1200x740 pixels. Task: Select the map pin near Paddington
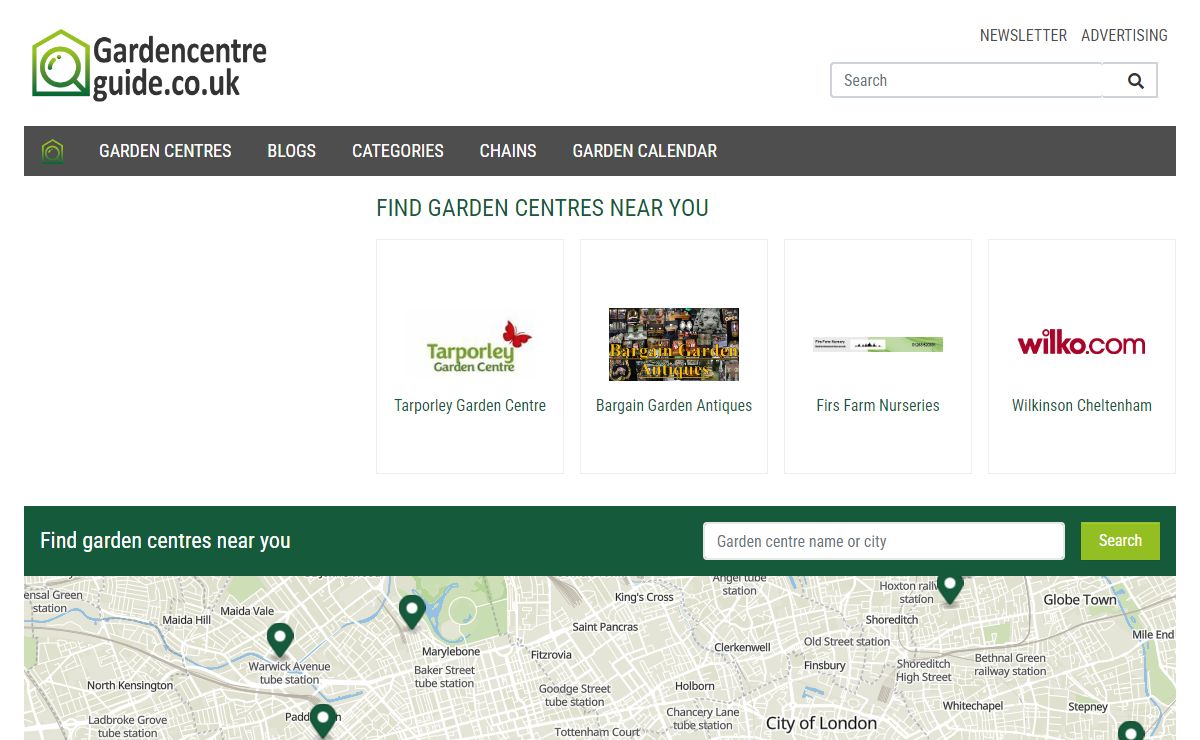322,720
